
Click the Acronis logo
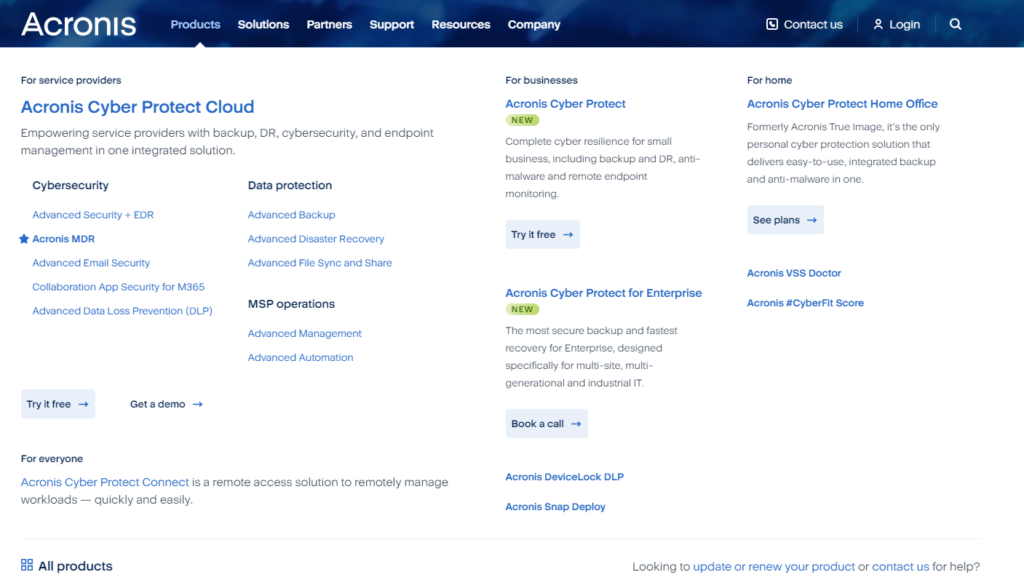[78, 24]
